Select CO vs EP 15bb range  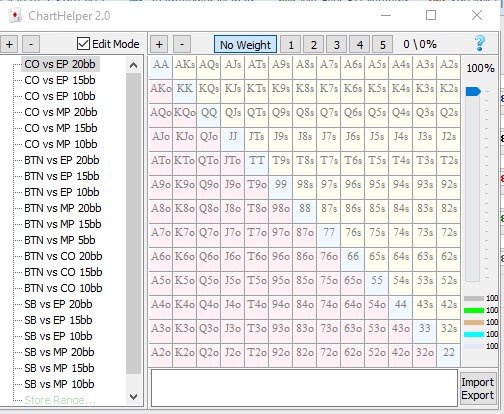pos(60,80)
